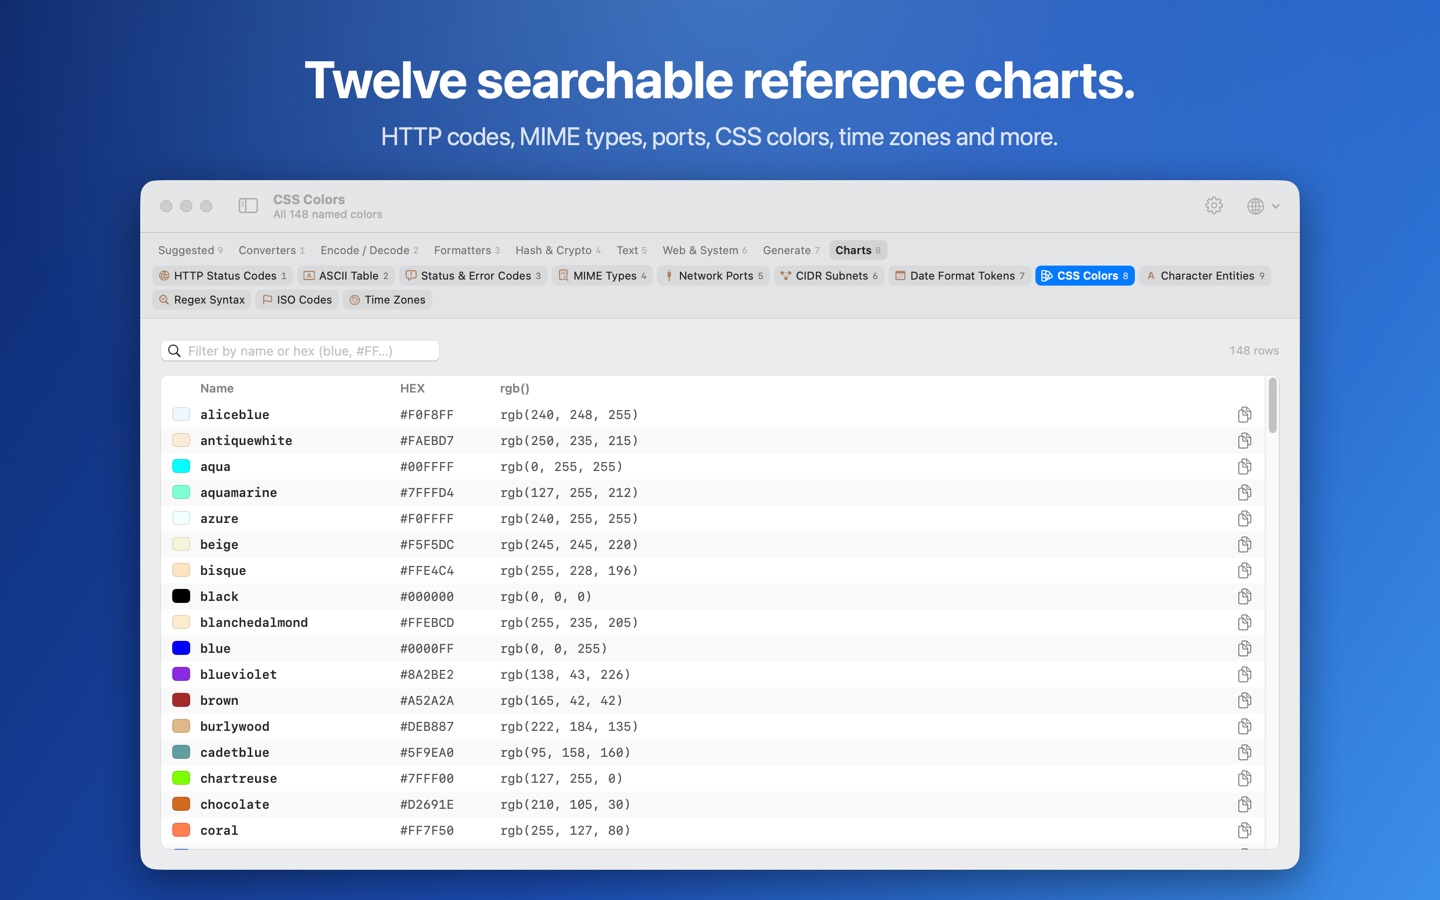Switch to the Suggested category tab
Screen dimensions: 1440x900
190,250
